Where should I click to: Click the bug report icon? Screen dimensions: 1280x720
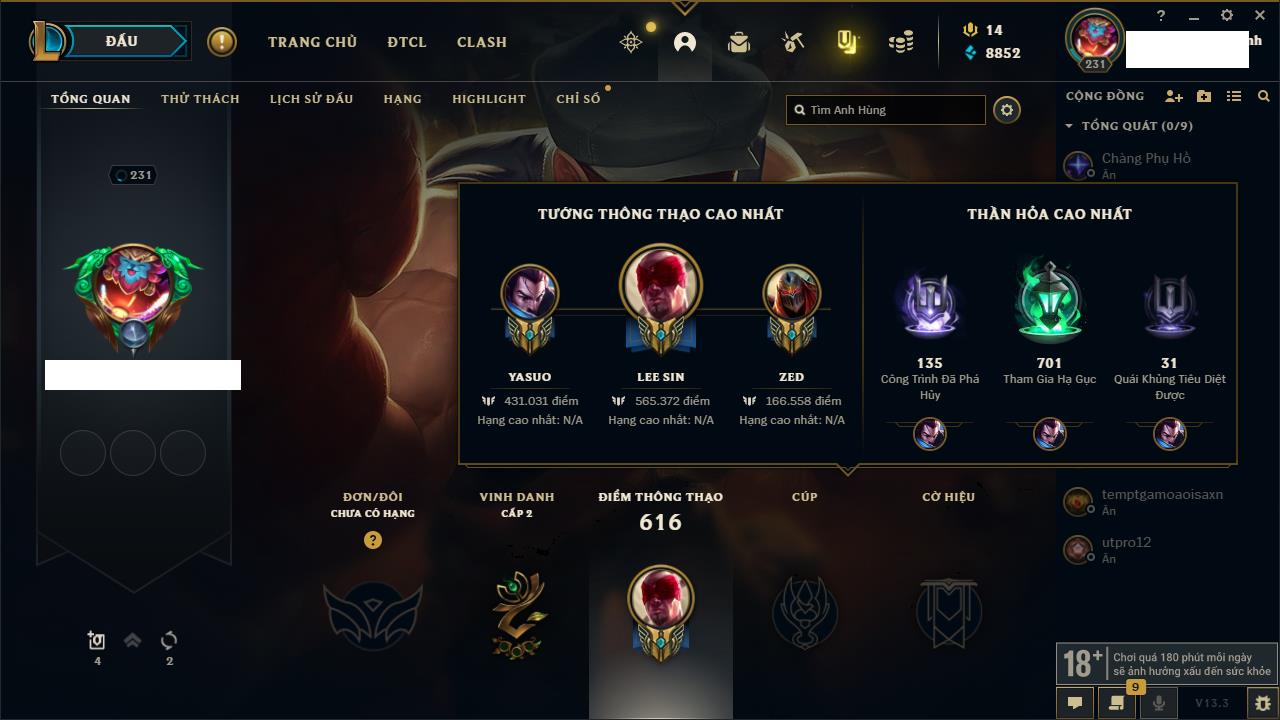pos(1262,703)
